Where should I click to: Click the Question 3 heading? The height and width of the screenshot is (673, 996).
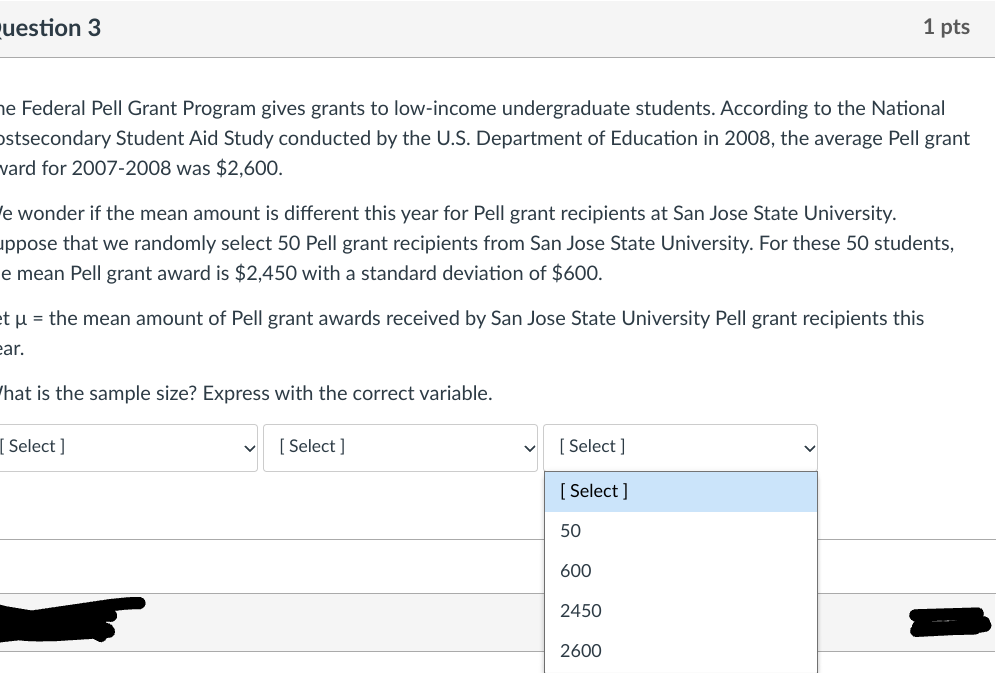point(49,27)
